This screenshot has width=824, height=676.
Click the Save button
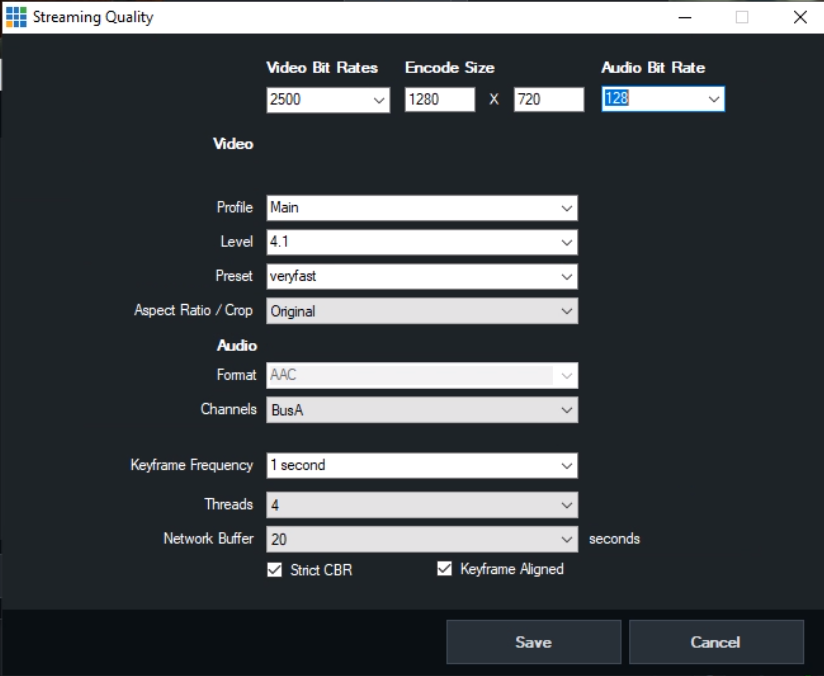pyautogui.click(x=533, y=642)
